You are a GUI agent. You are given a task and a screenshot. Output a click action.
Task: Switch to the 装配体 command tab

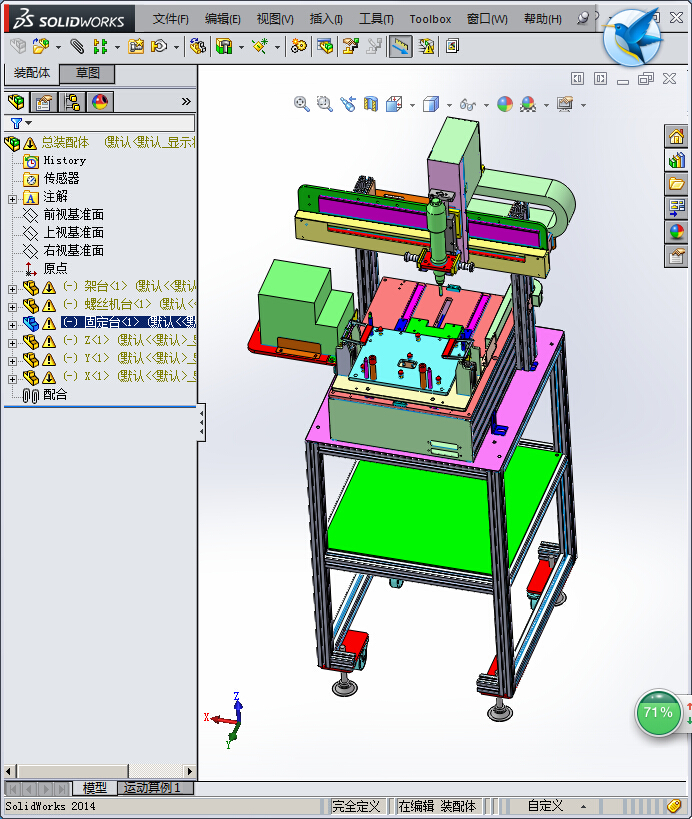tap(32, 73)
